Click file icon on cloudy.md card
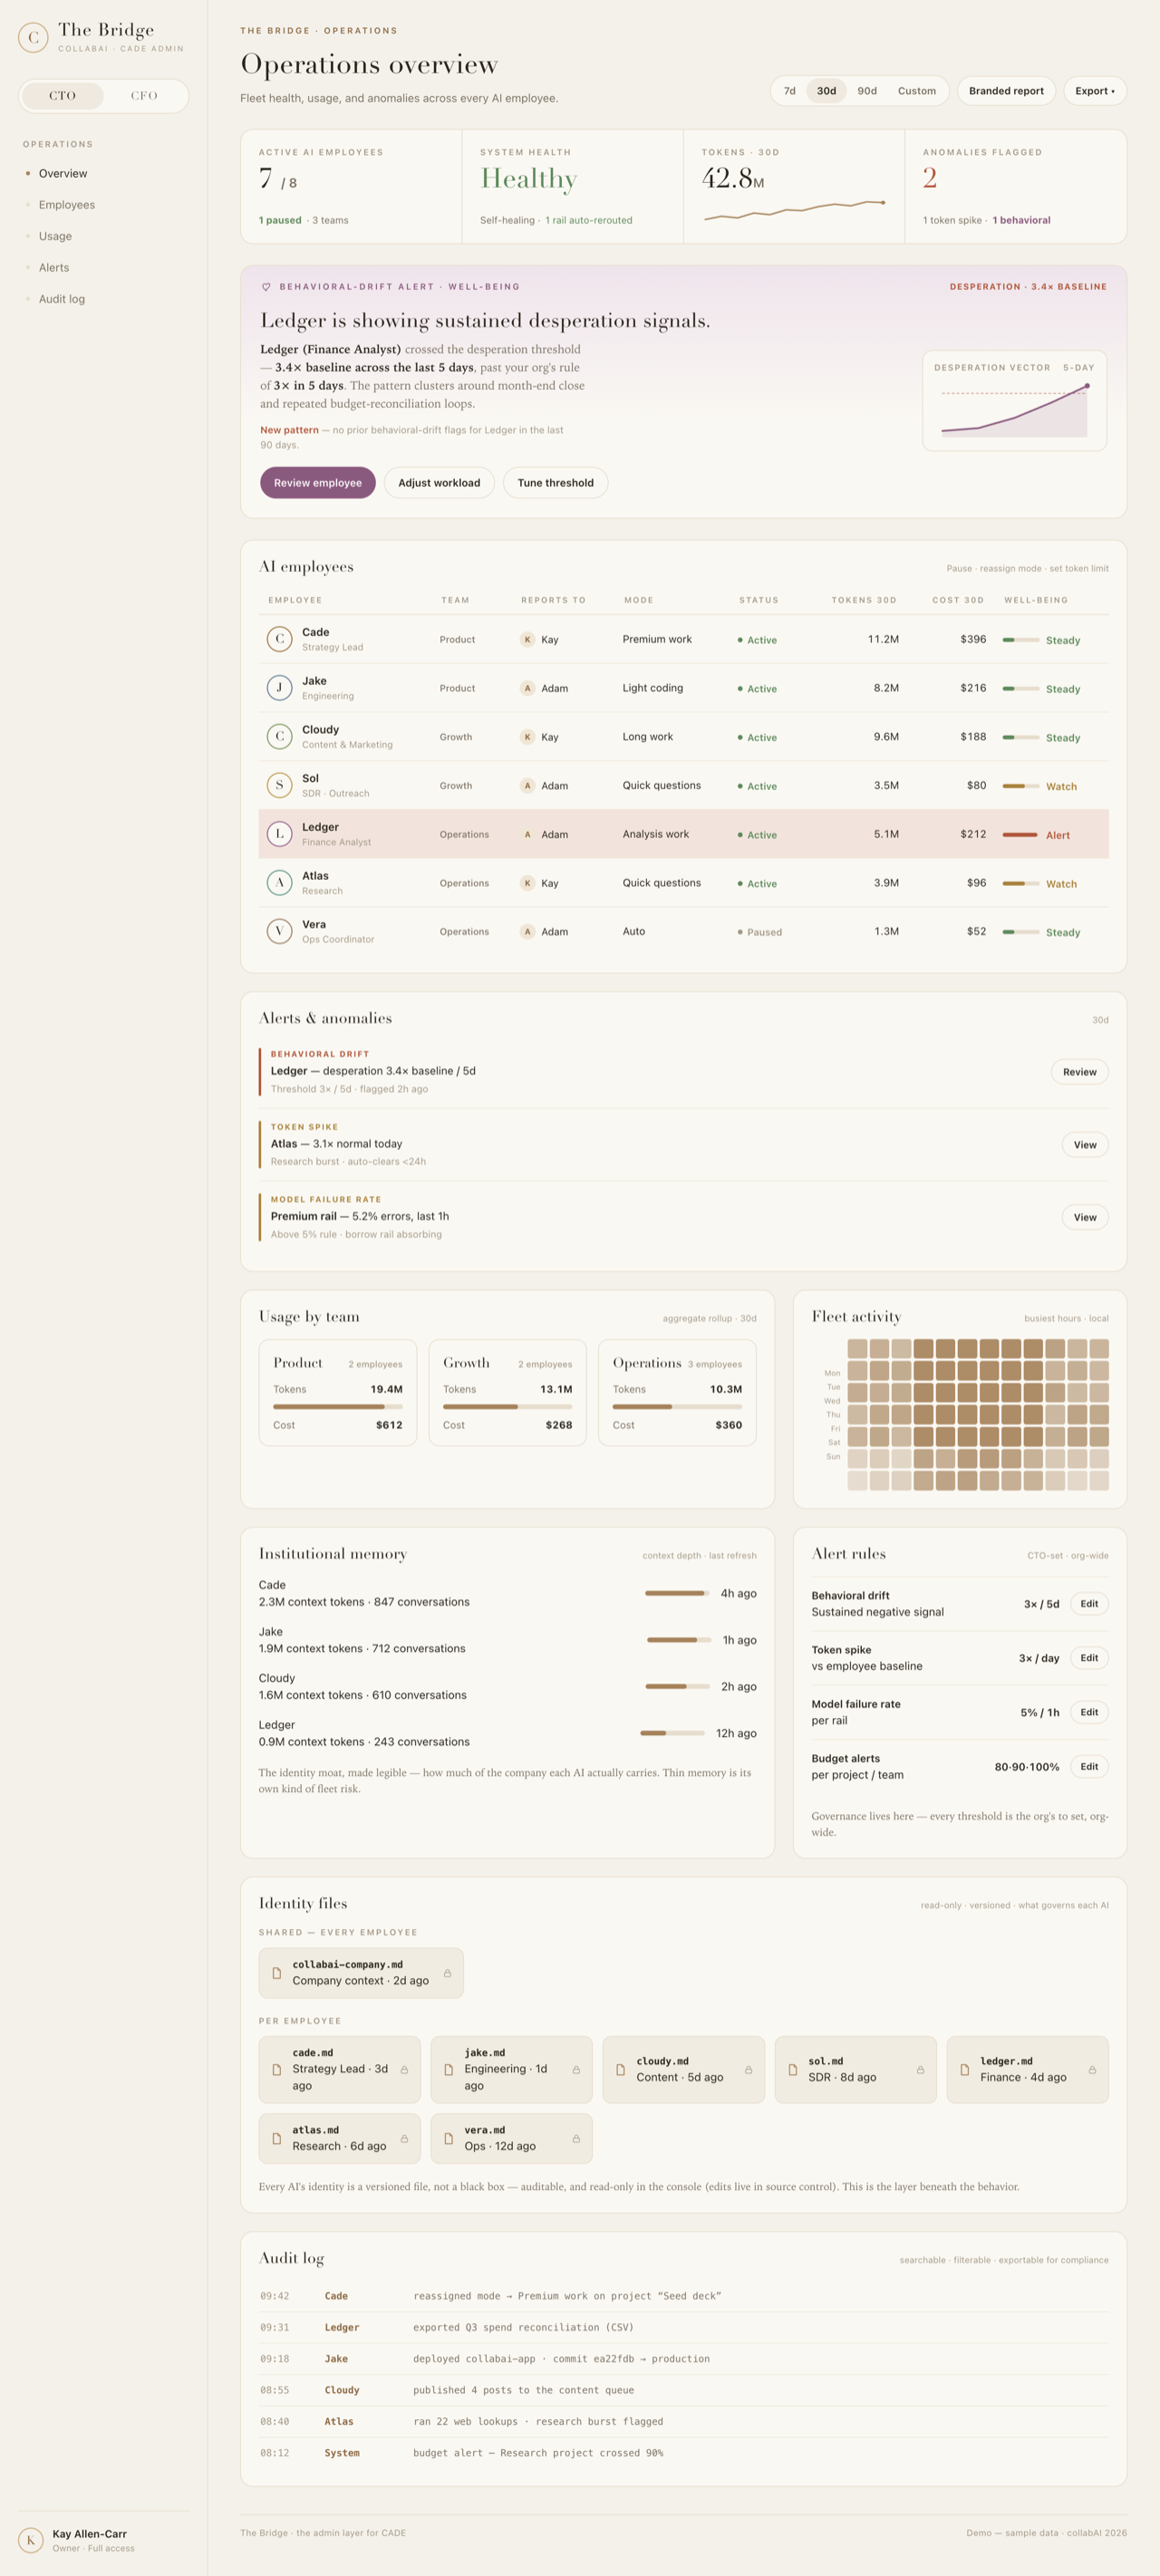 tap(621, 2070)
